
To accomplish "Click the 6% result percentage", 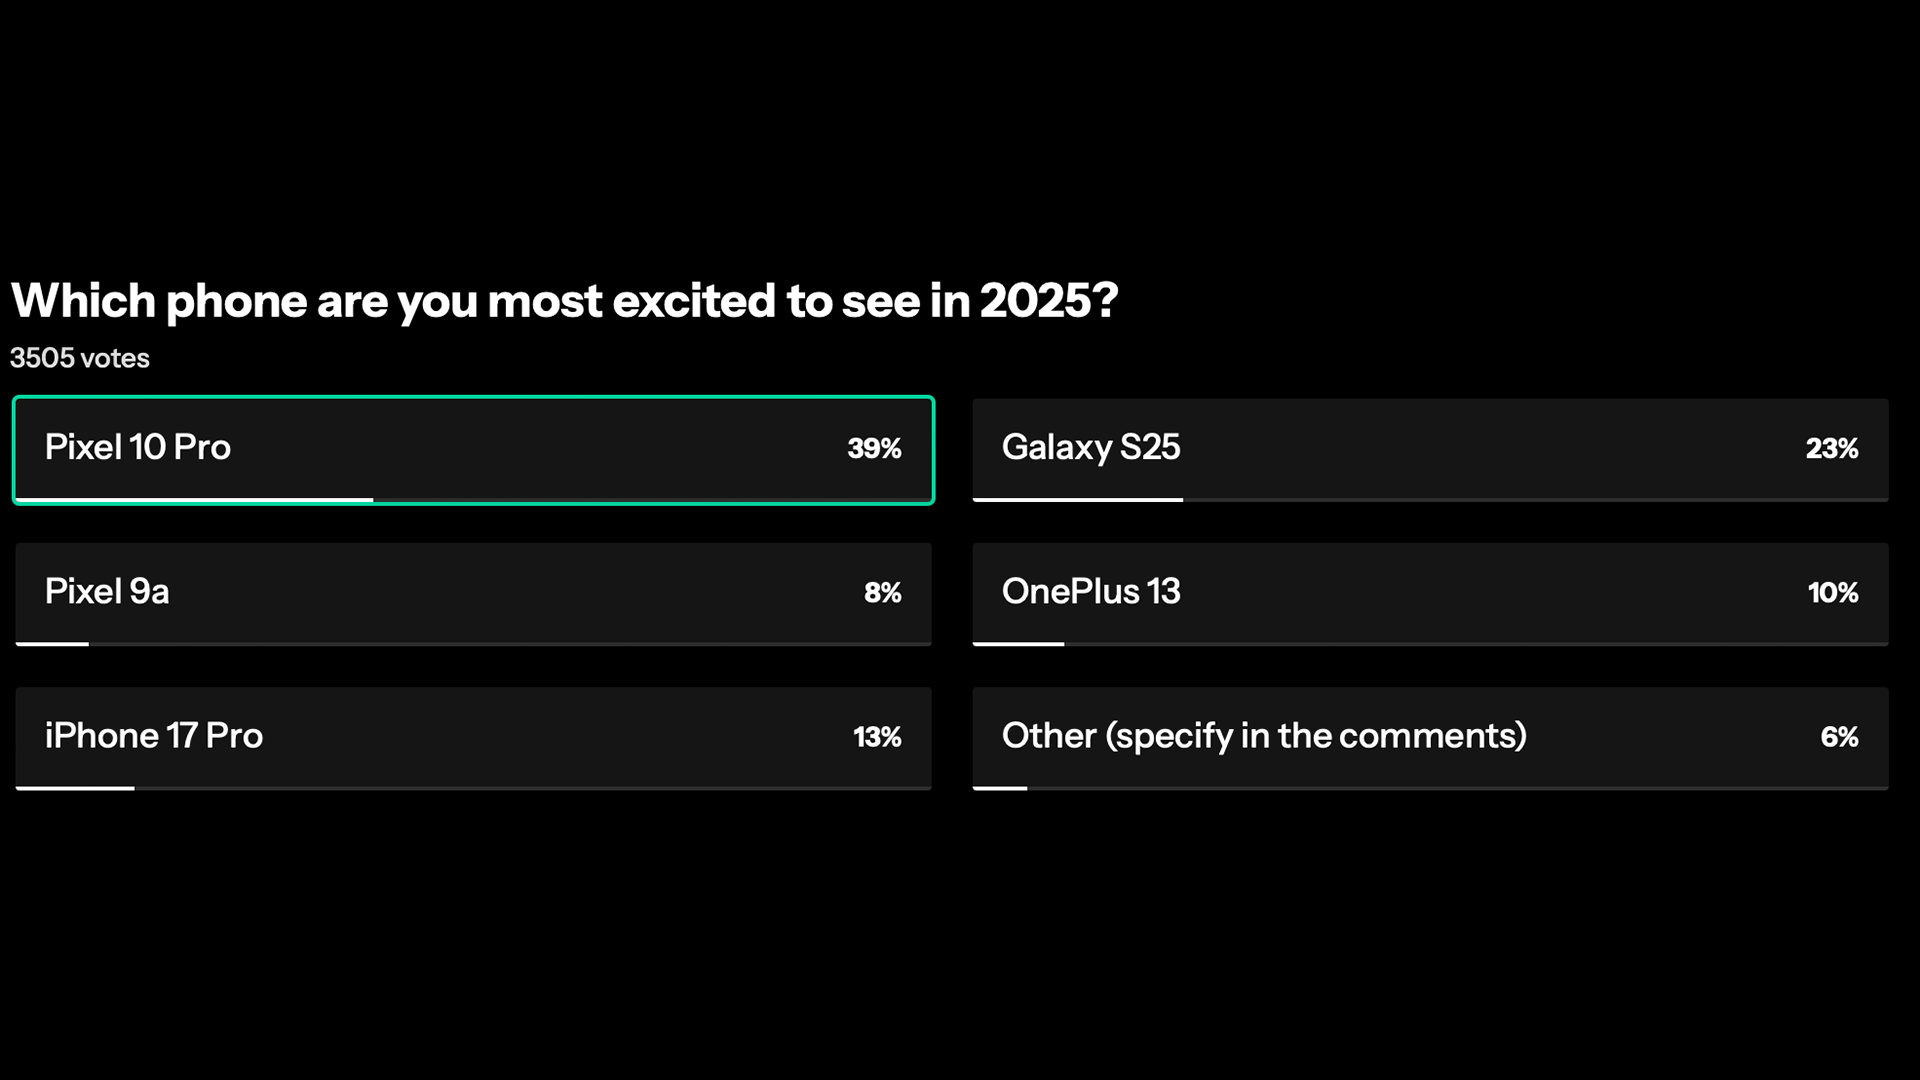I will coord(1838,737).
